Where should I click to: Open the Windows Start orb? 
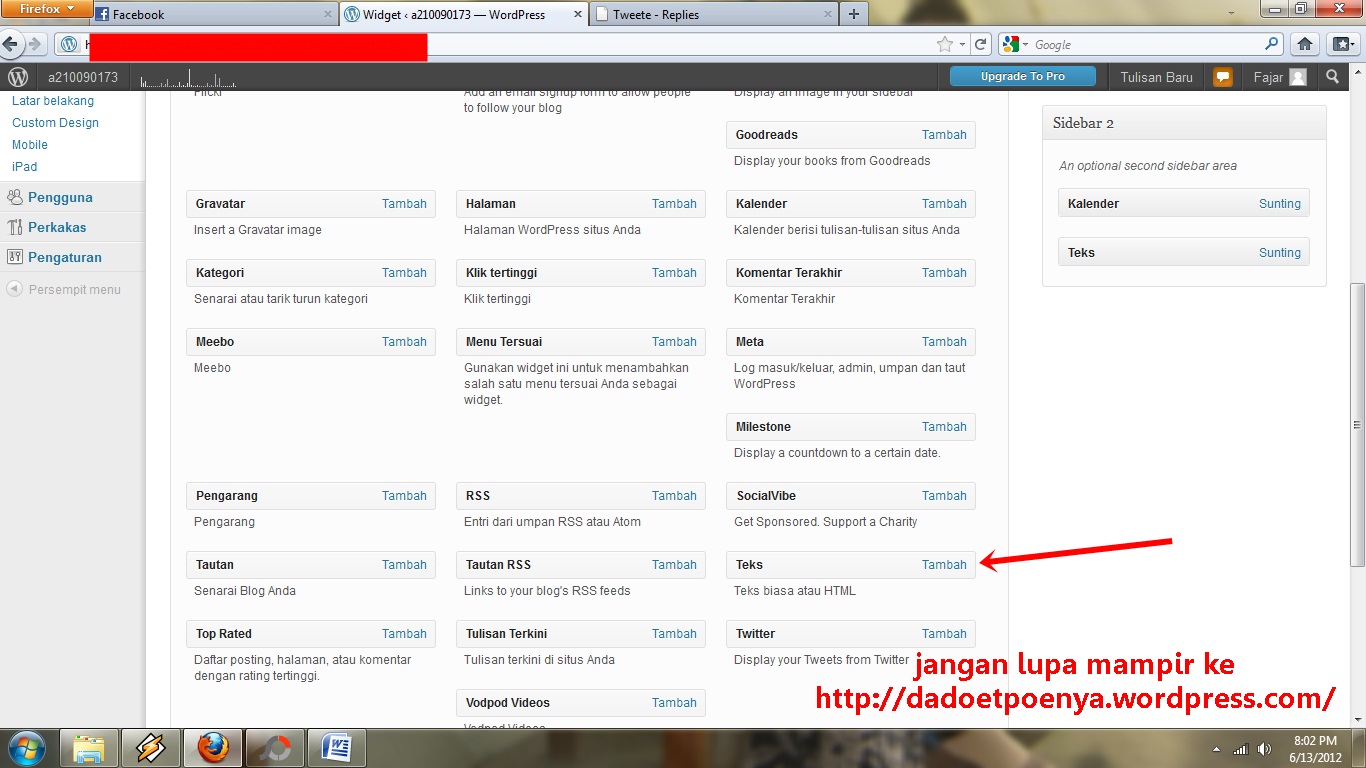click(25, 748)
